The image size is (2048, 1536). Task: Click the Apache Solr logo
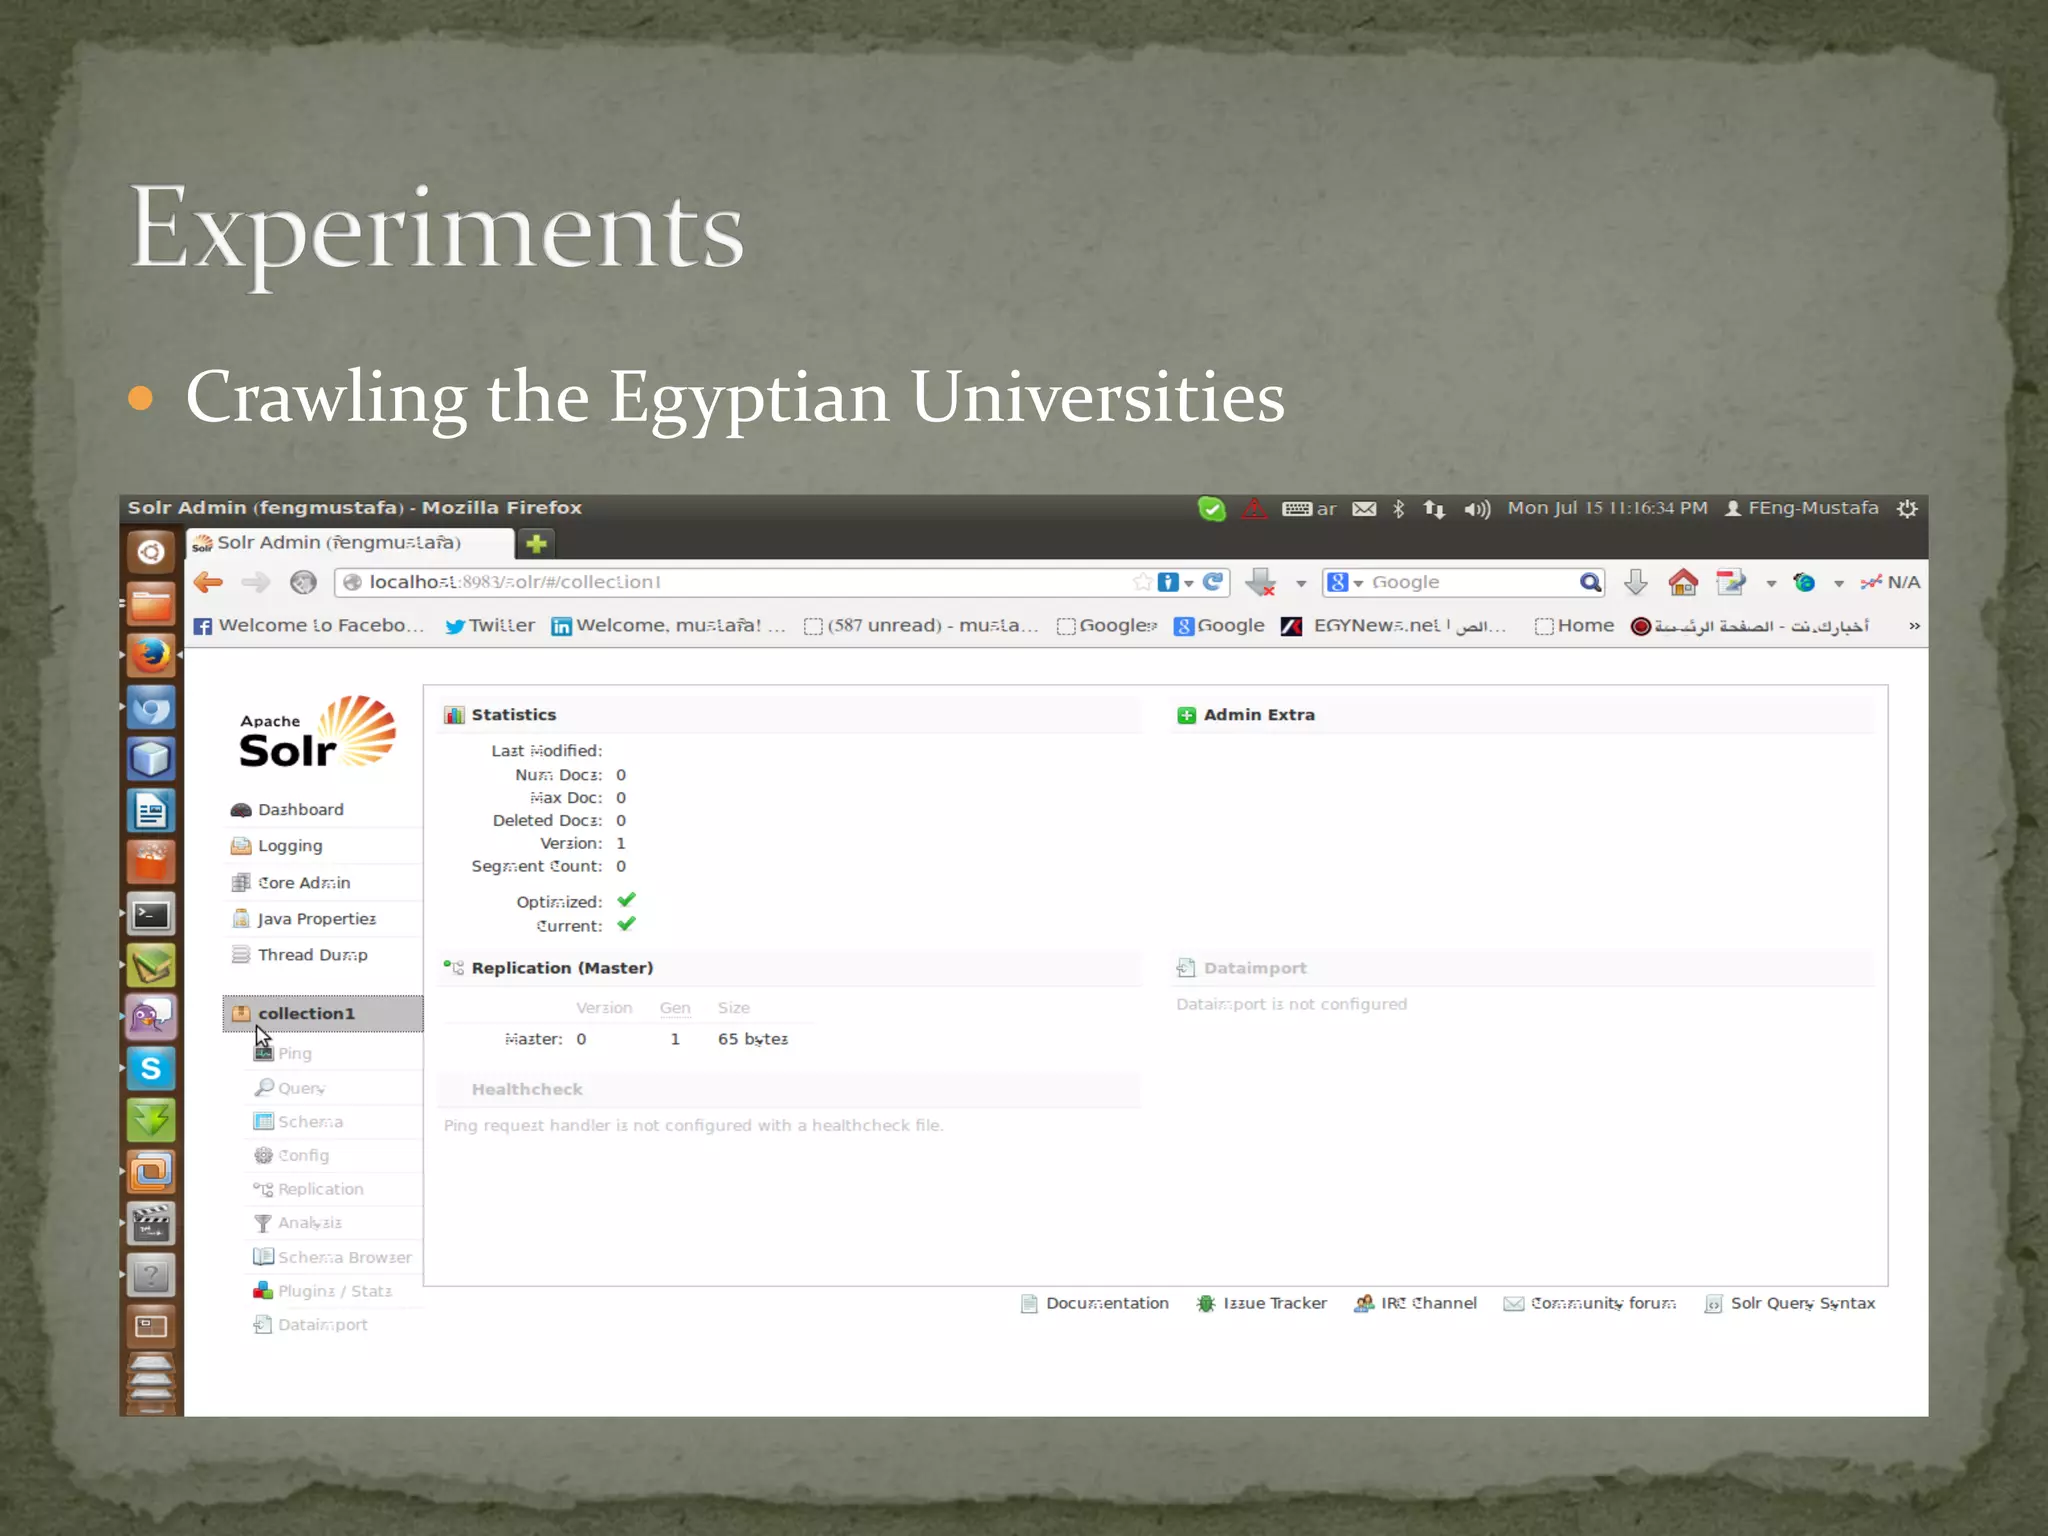pos(317,733)
